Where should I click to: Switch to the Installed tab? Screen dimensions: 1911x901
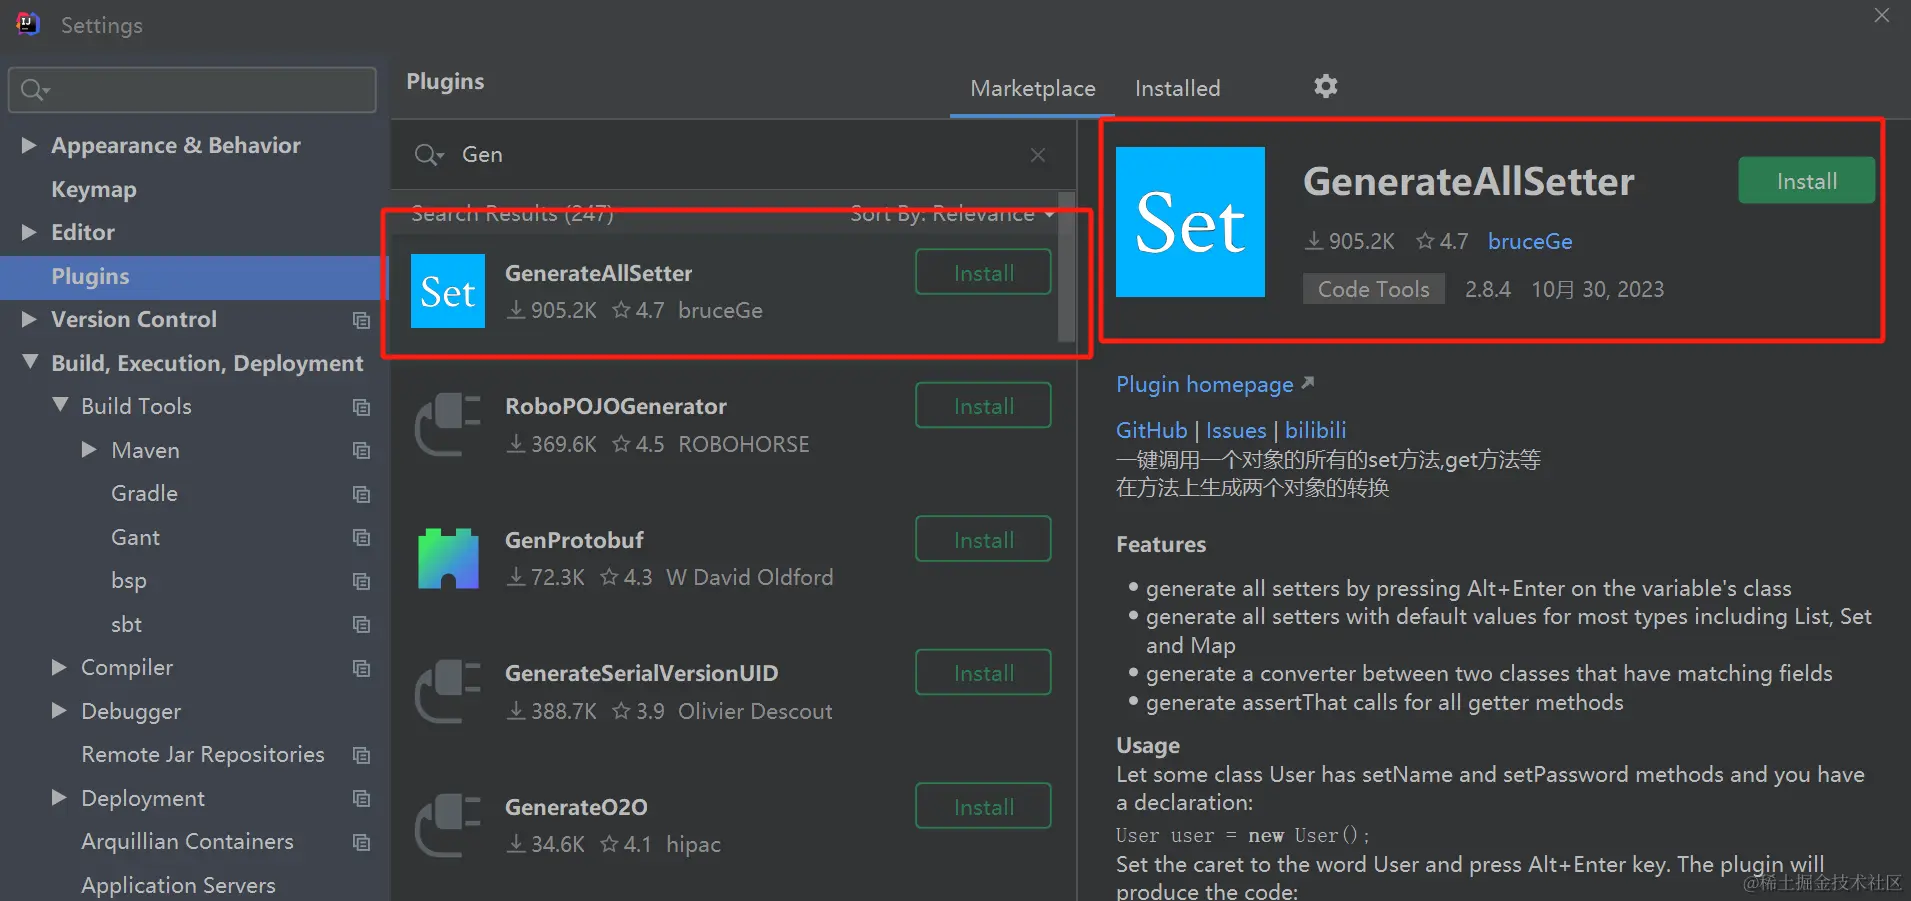[x=1176, y=88]
